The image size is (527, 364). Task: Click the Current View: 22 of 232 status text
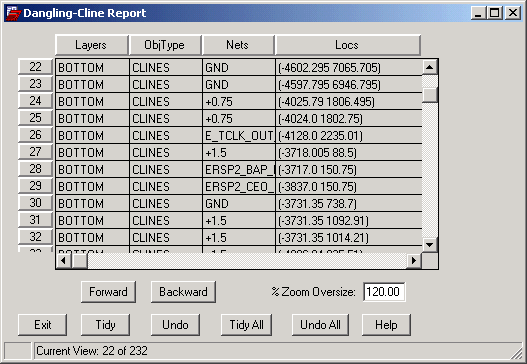click(x=92, y=351)
